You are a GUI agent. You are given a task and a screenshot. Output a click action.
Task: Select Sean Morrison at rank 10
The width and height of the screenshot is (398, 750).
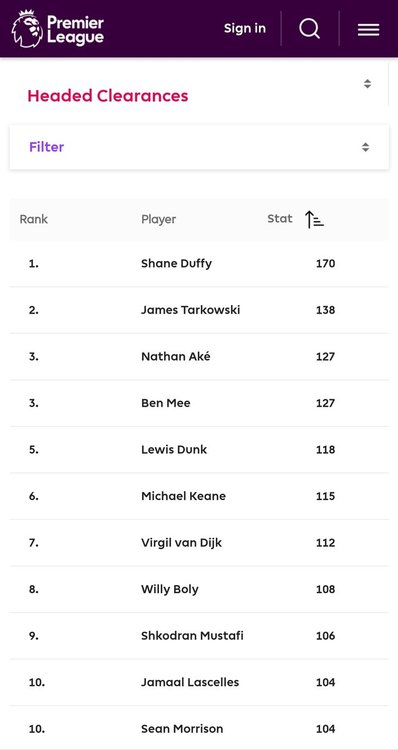tap(182, 729)
